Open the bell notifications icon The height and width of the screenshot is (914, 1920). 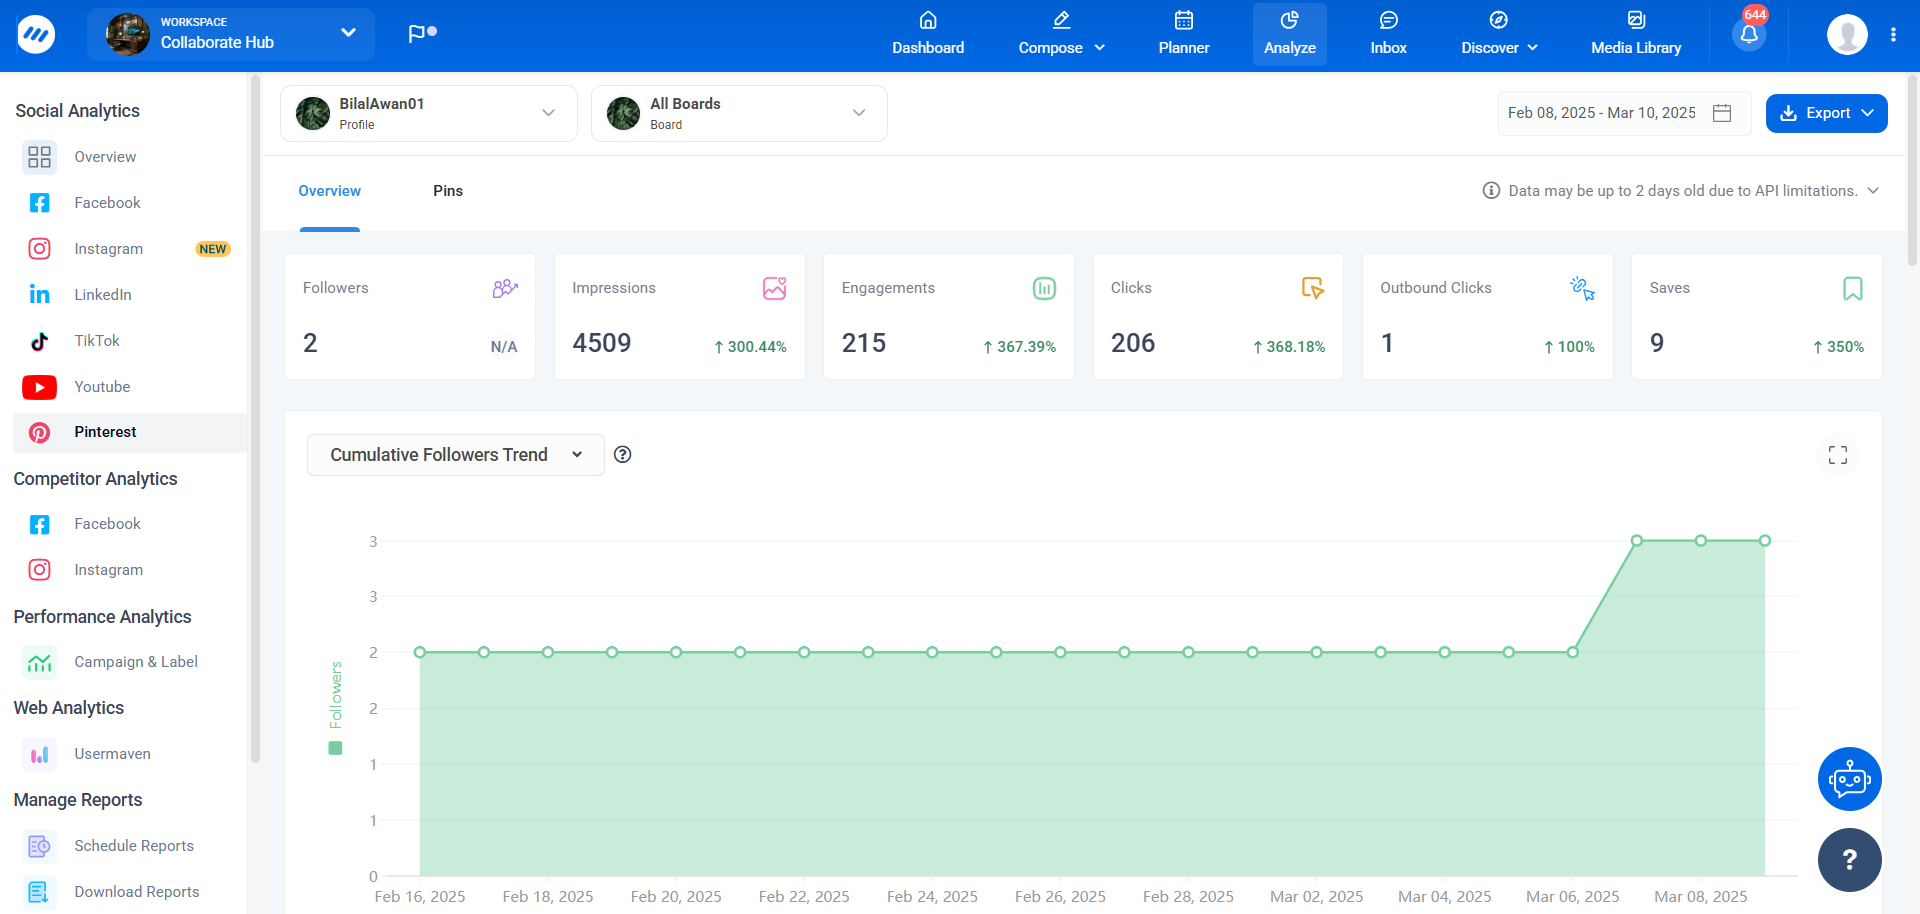coord(1749,35)
